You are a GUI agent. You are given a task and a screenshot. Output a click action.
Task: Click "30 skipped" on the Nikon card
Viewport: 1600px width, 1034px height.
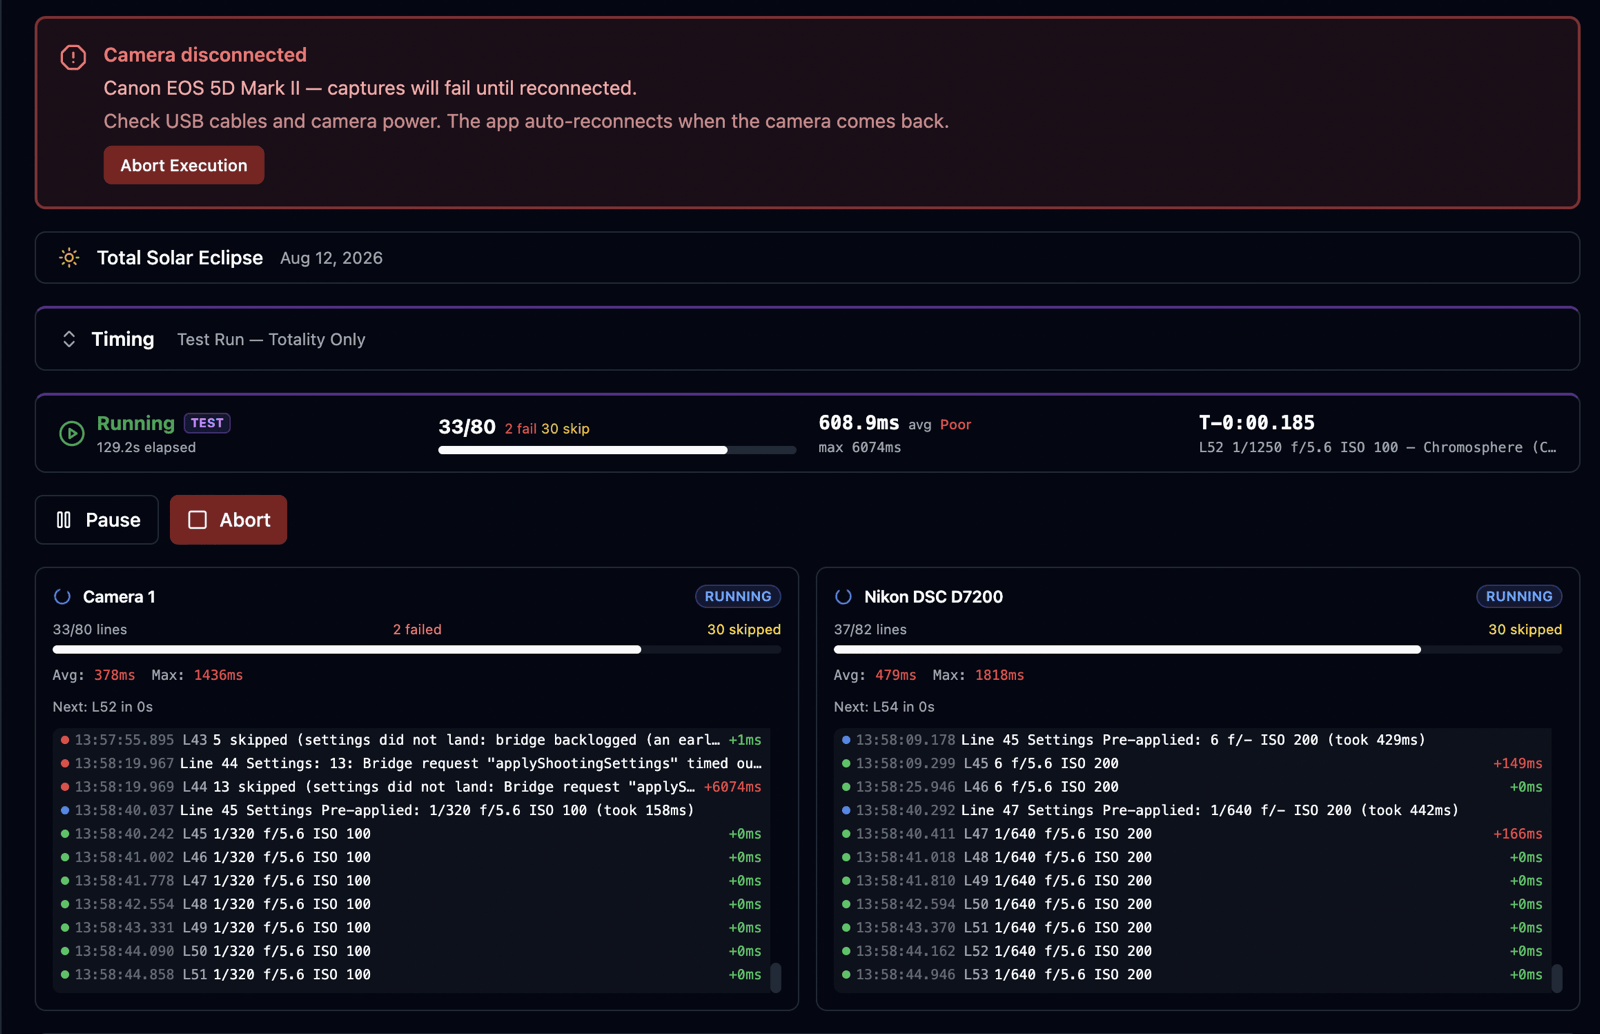pyautogui.click(x=1525, y=630)
